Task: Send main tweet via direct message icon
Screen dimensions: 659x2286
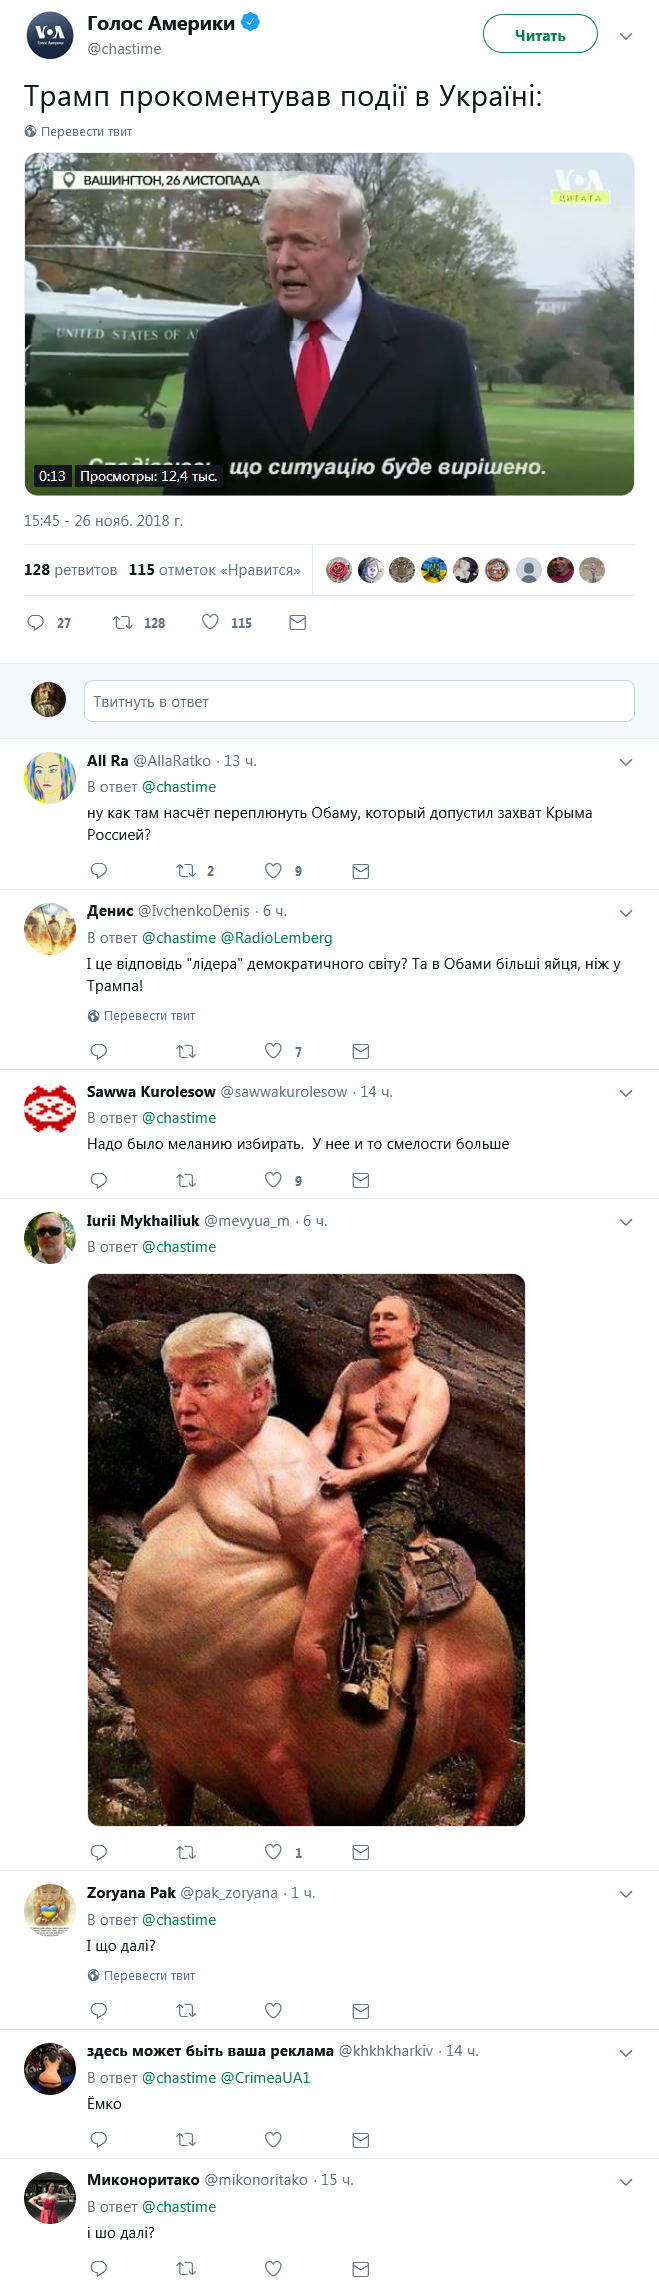Action: [x=297, y=623]
